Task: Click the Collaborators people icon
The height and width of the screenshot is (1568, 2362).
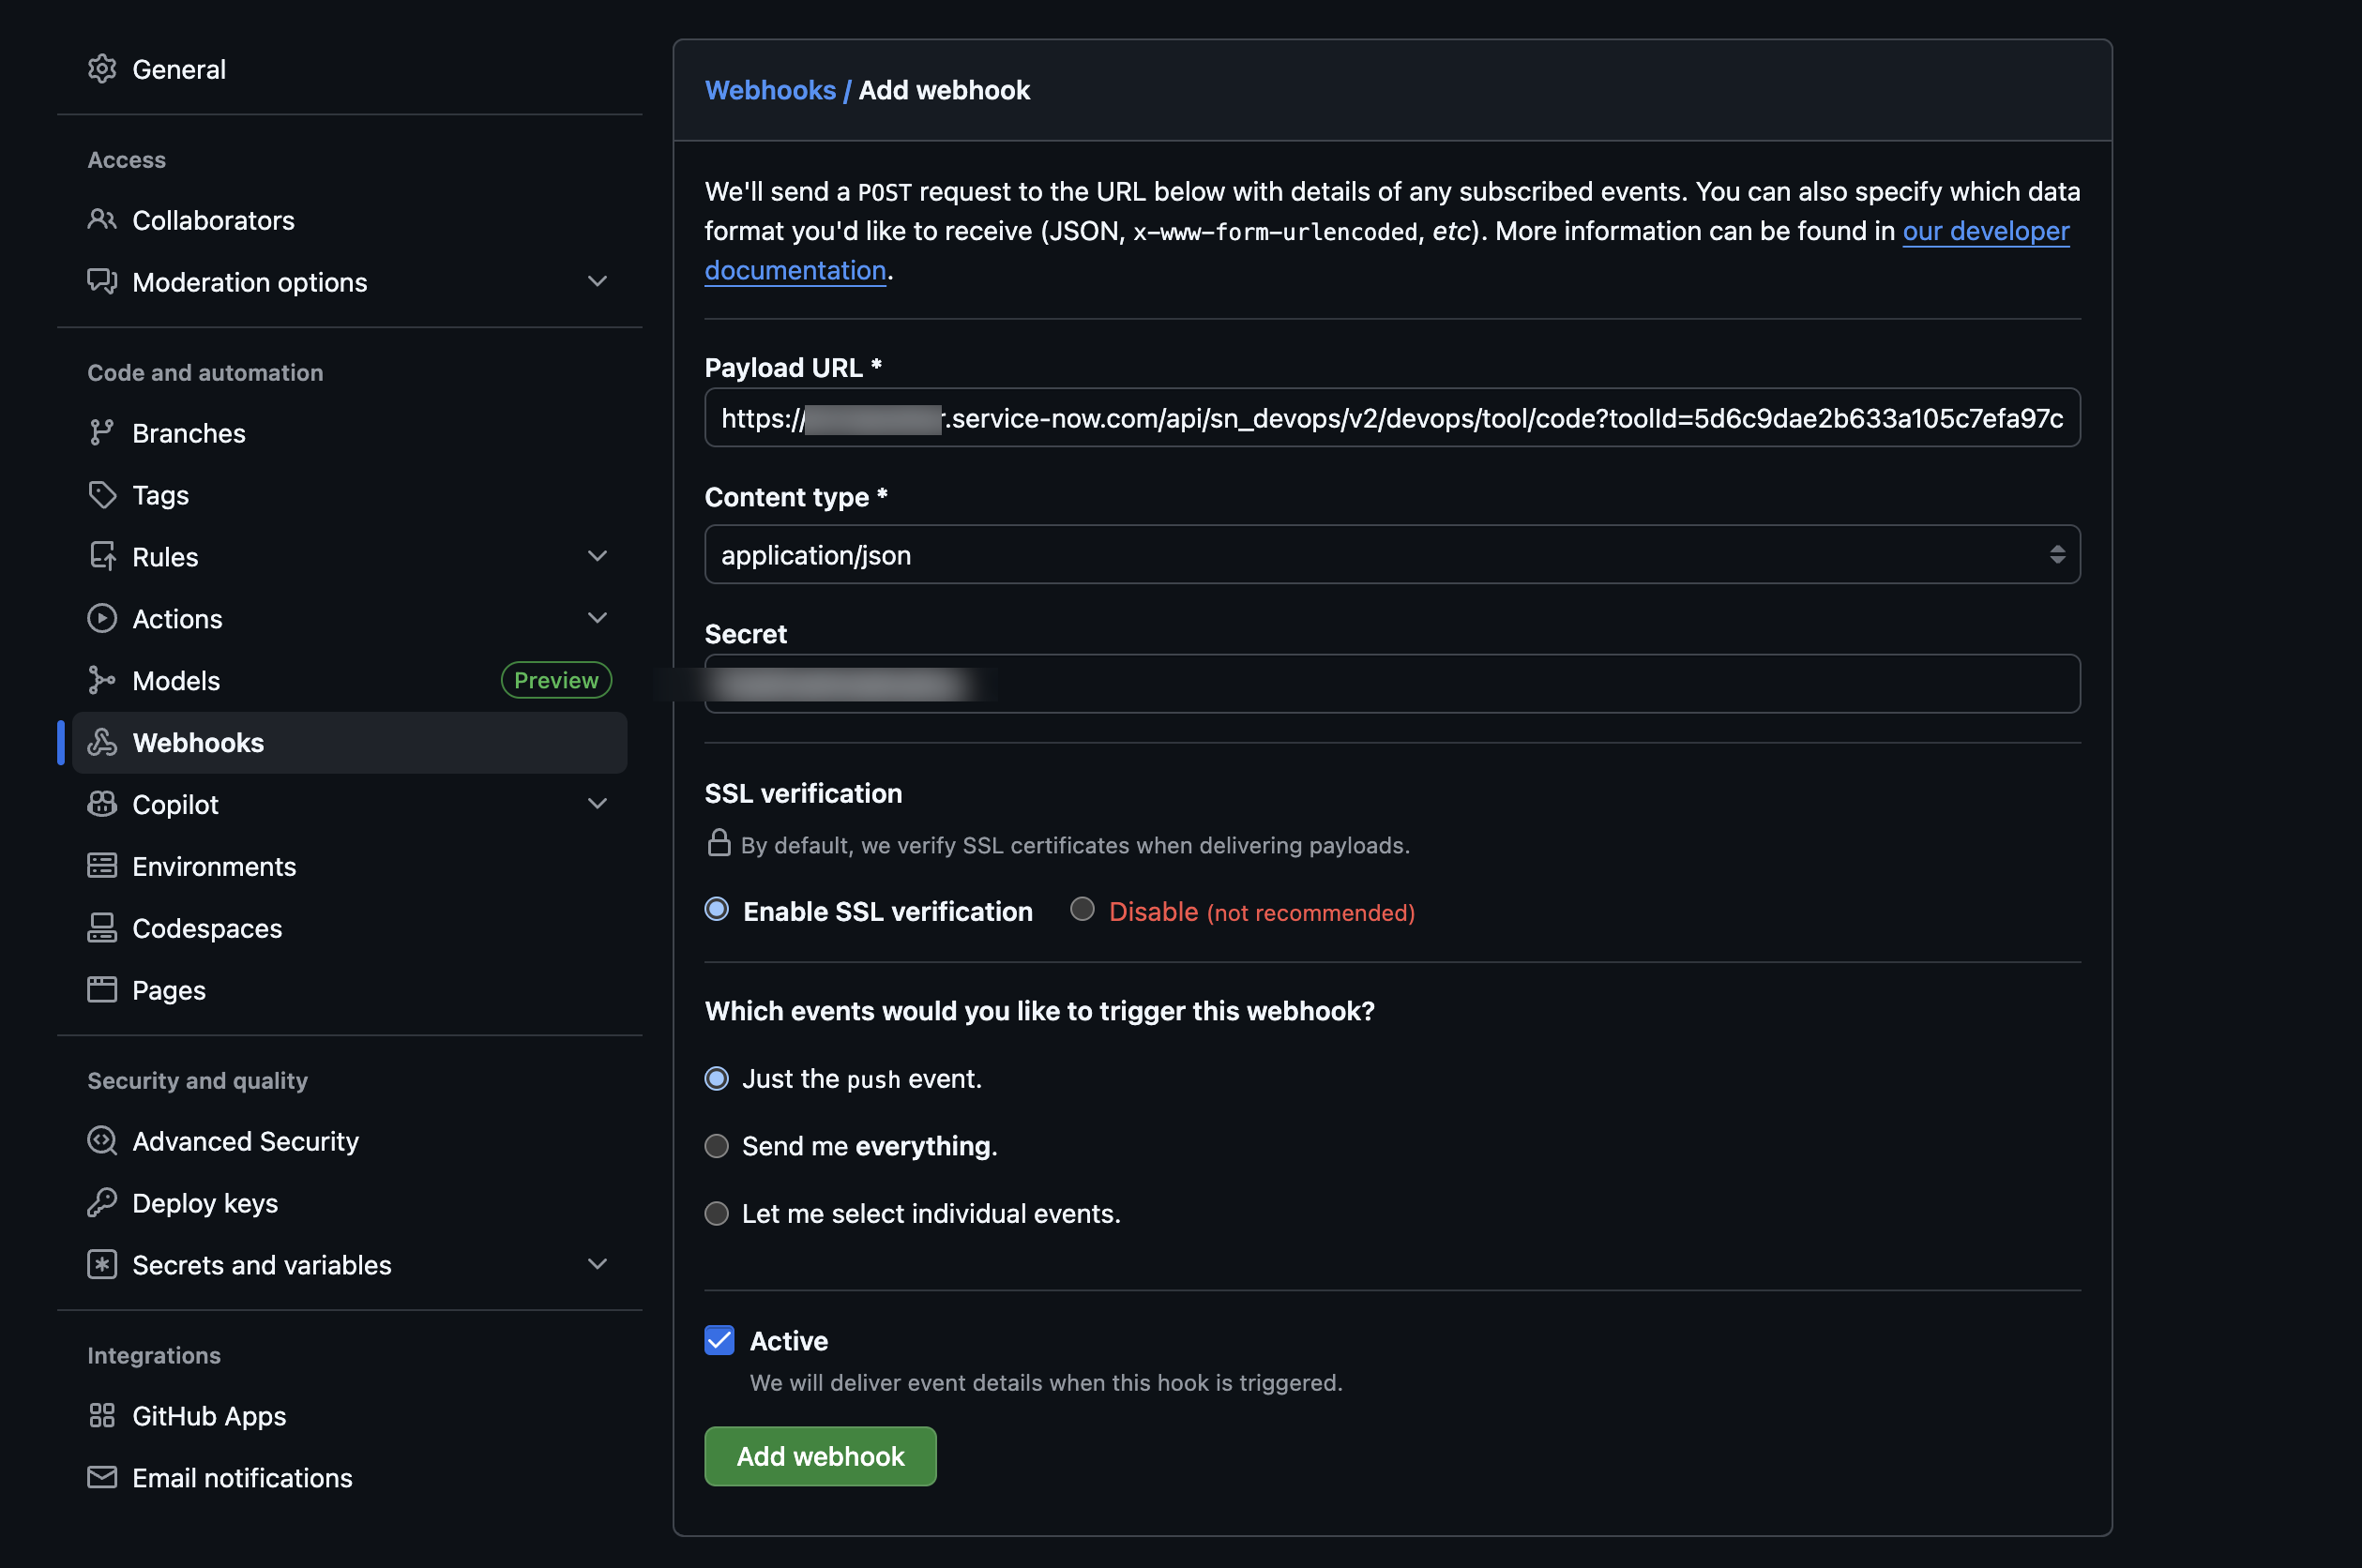Action: (102, 220)
